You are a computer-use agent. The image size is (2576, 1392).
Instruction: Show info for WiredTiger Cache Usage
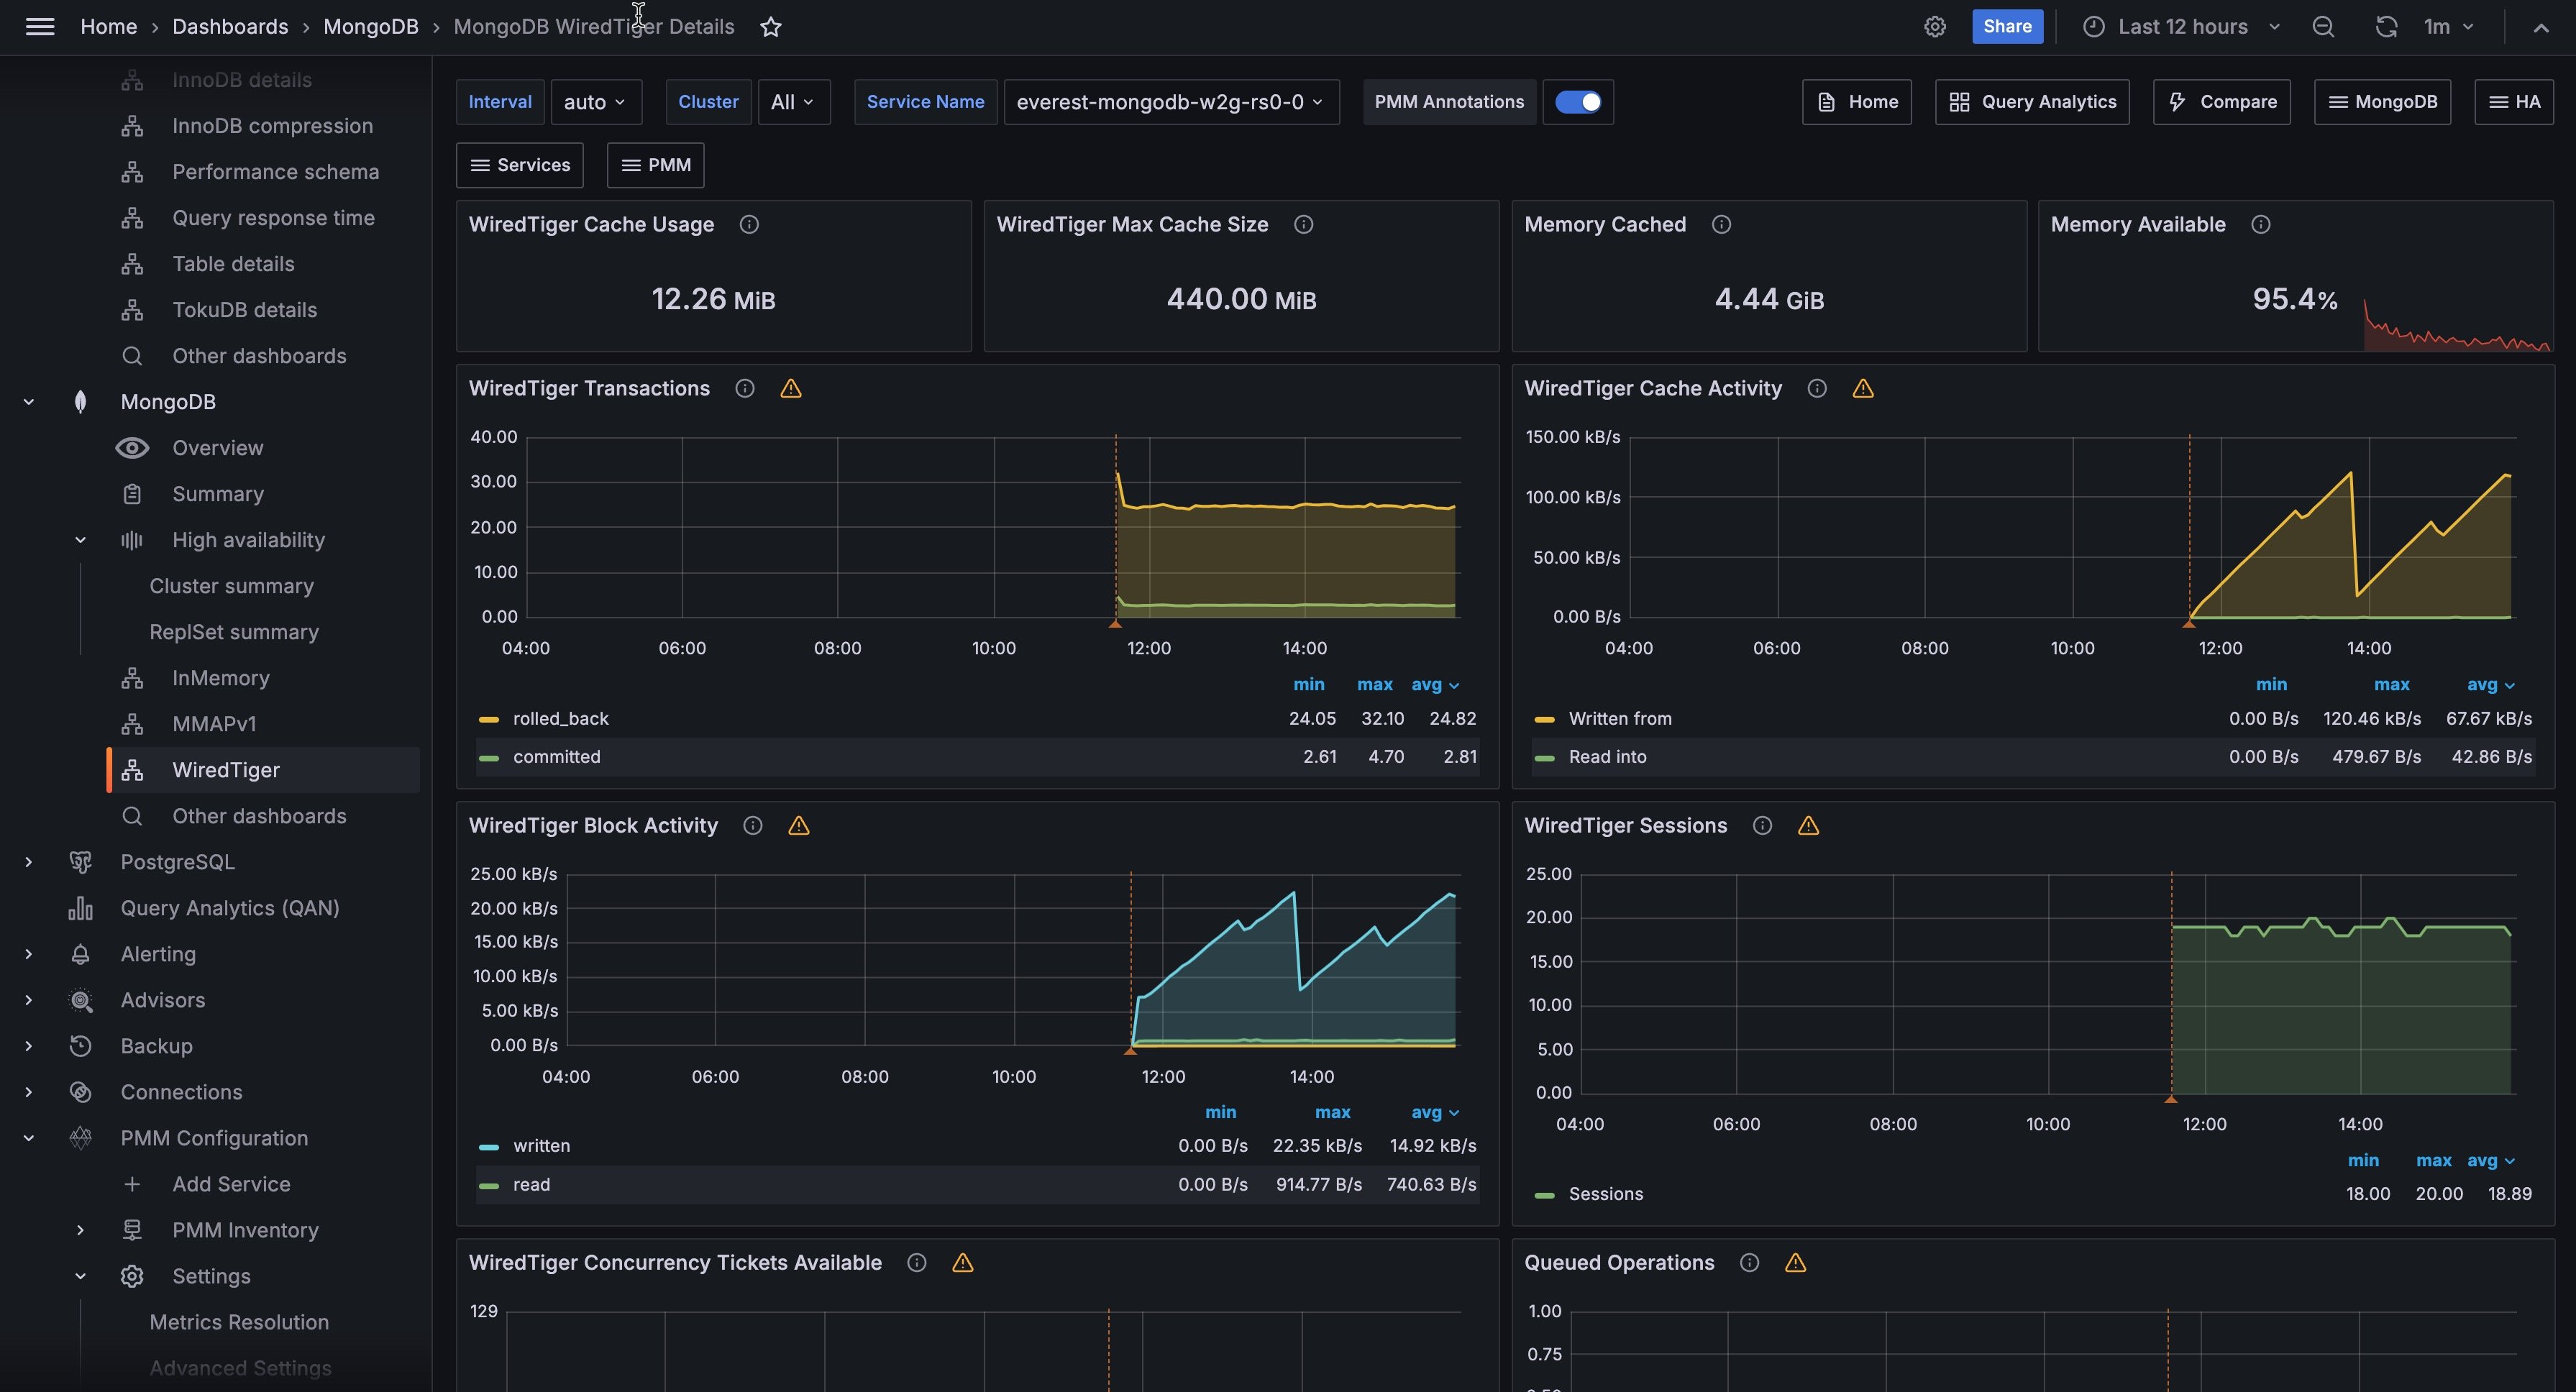coord(748,225)
